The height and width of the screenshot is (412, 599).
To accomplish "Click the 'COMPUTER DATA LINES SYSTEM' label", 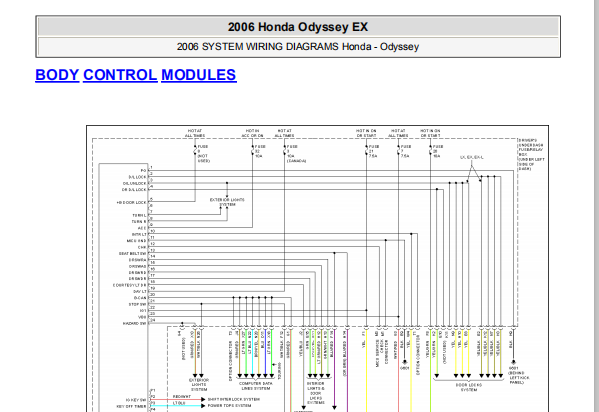I will pyautogui.click(x=256, y=386).
